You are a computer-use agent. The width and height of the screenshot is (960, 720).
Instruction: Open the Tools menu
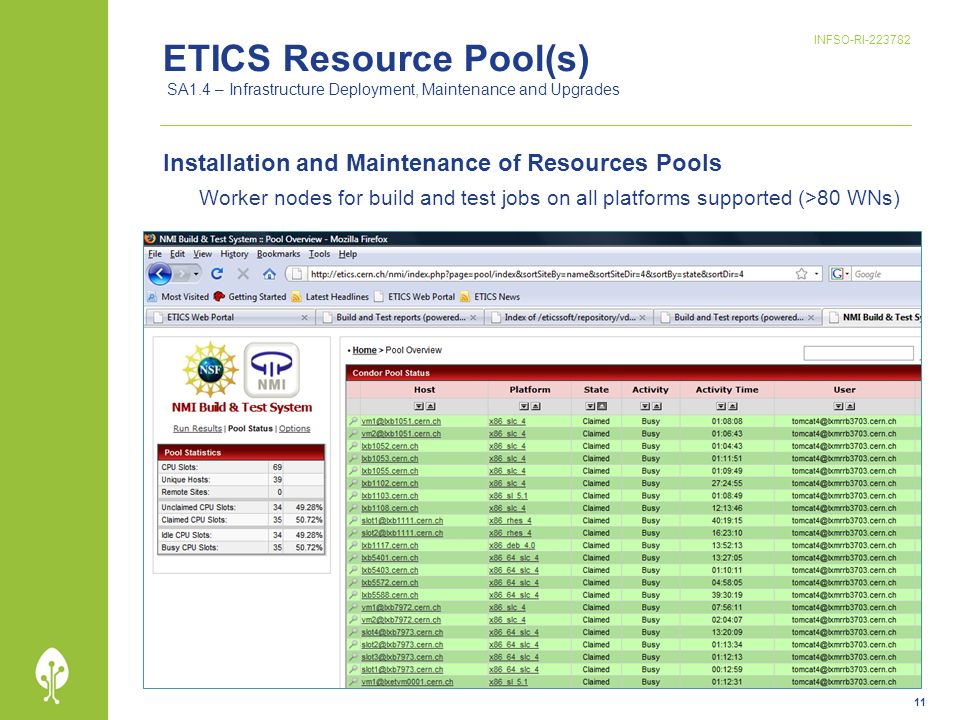click(x=319, y=254)
